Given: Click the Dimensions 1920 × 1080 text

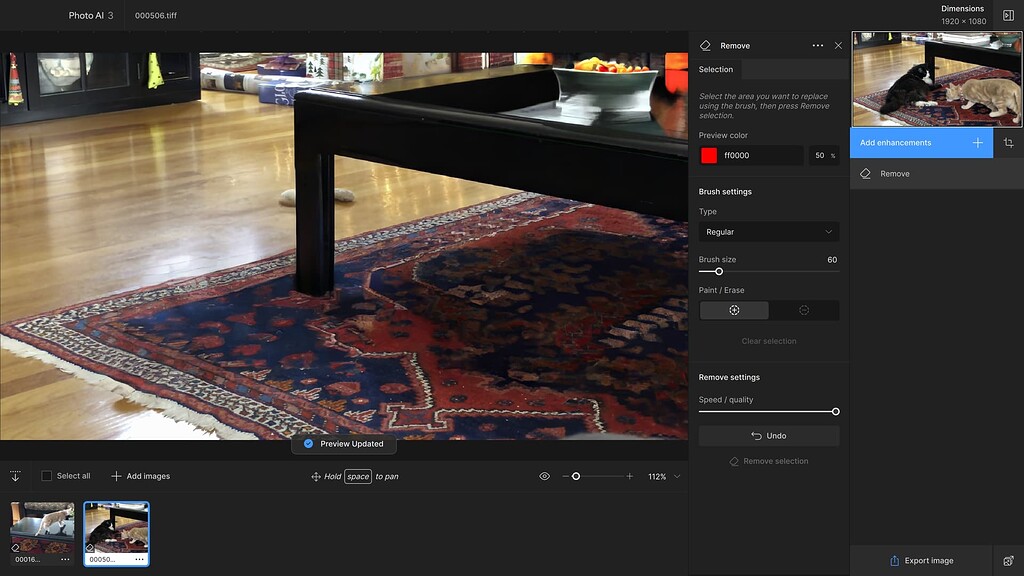Looking at the screenshot, I should point(963,15).
